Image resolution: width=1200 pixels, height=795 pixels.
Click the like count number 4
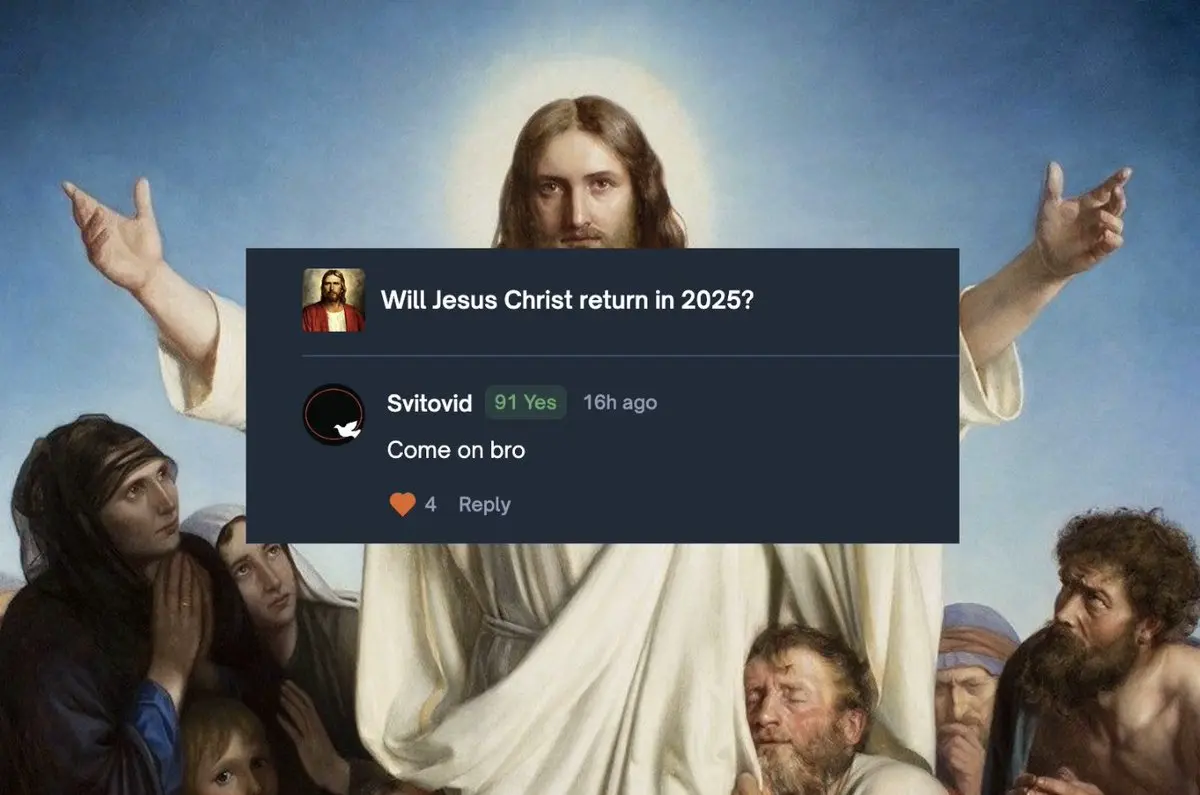(x=430, y=505)
